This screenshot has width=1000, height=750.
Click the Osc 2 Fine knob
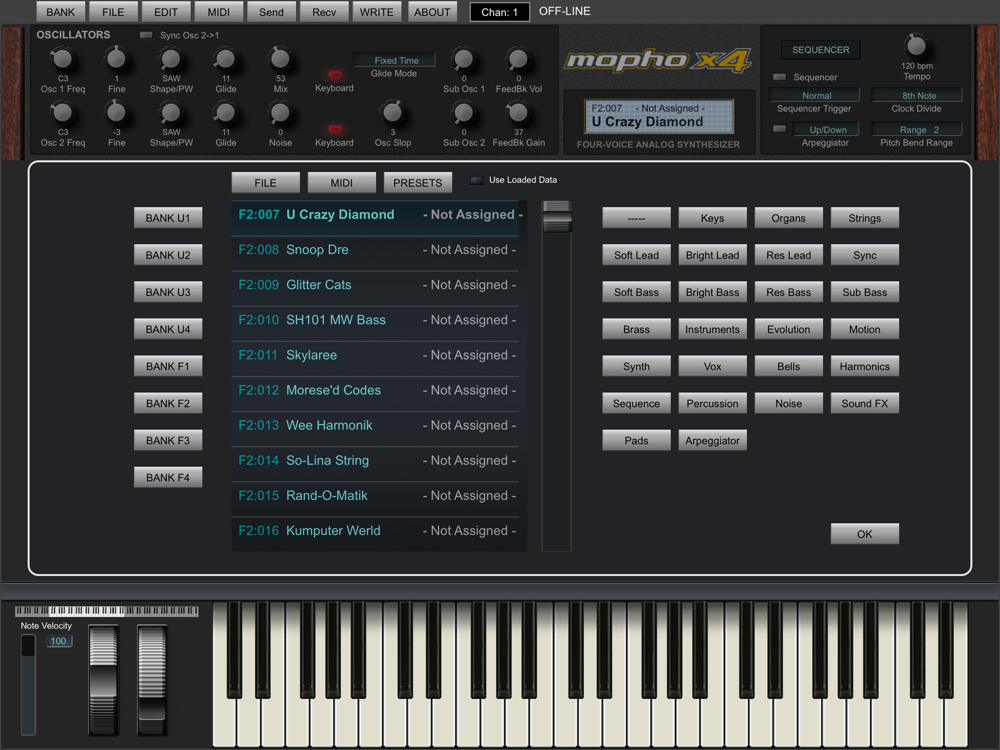[116, 113]
